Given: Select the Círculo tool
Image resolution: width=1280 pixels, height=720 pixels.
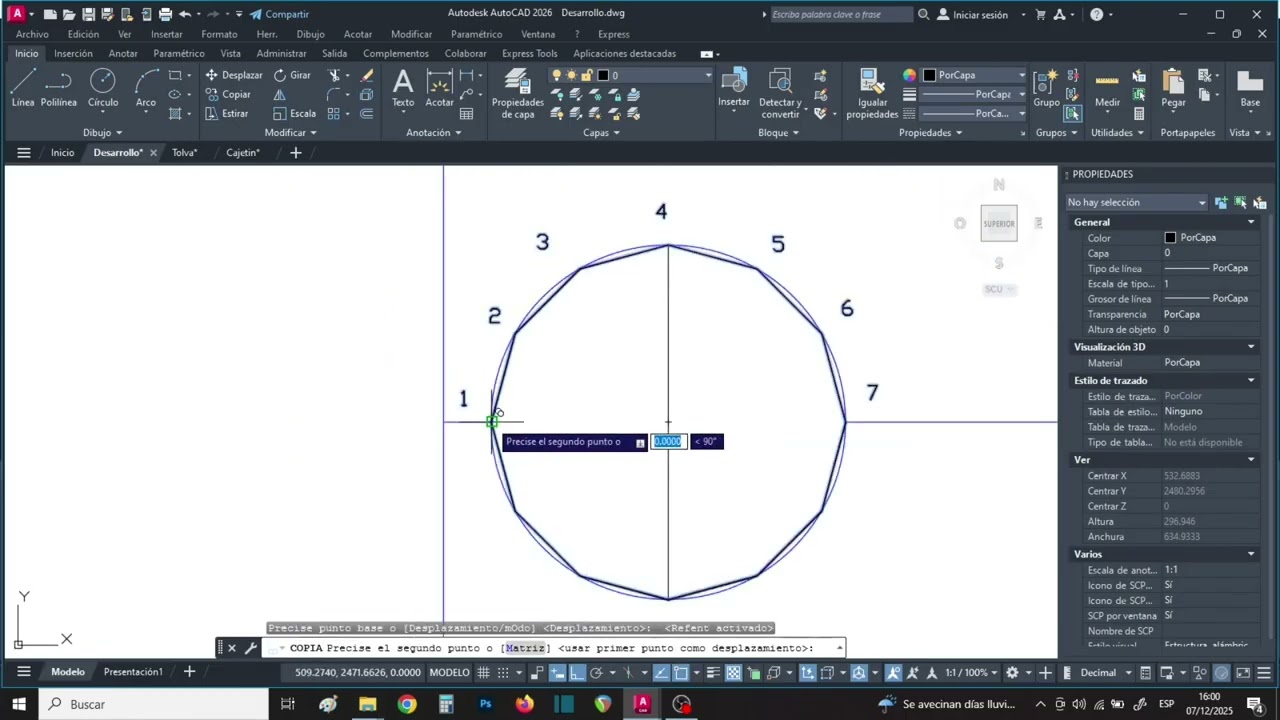Looking at the screenshot, I should point(103,88).
